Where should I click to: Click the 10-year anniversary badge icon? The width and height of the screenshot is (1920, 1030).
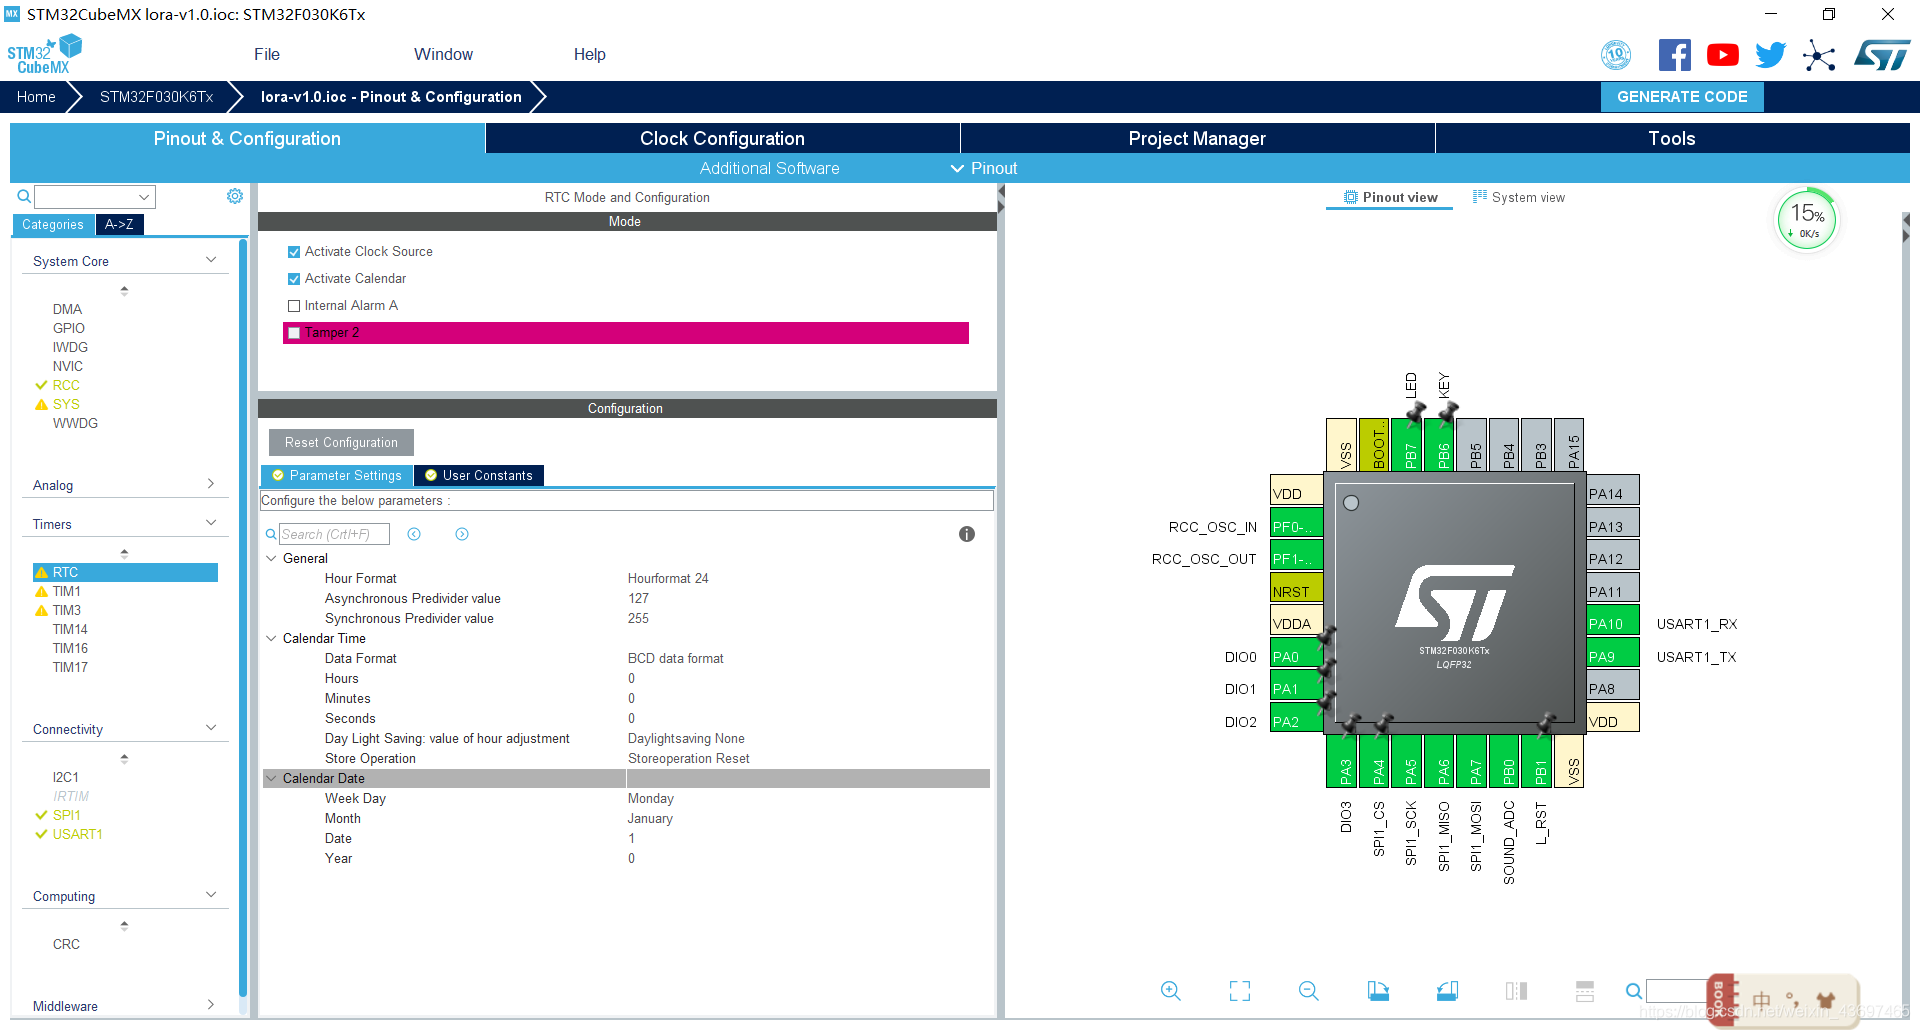click(x=1616, y=55)
